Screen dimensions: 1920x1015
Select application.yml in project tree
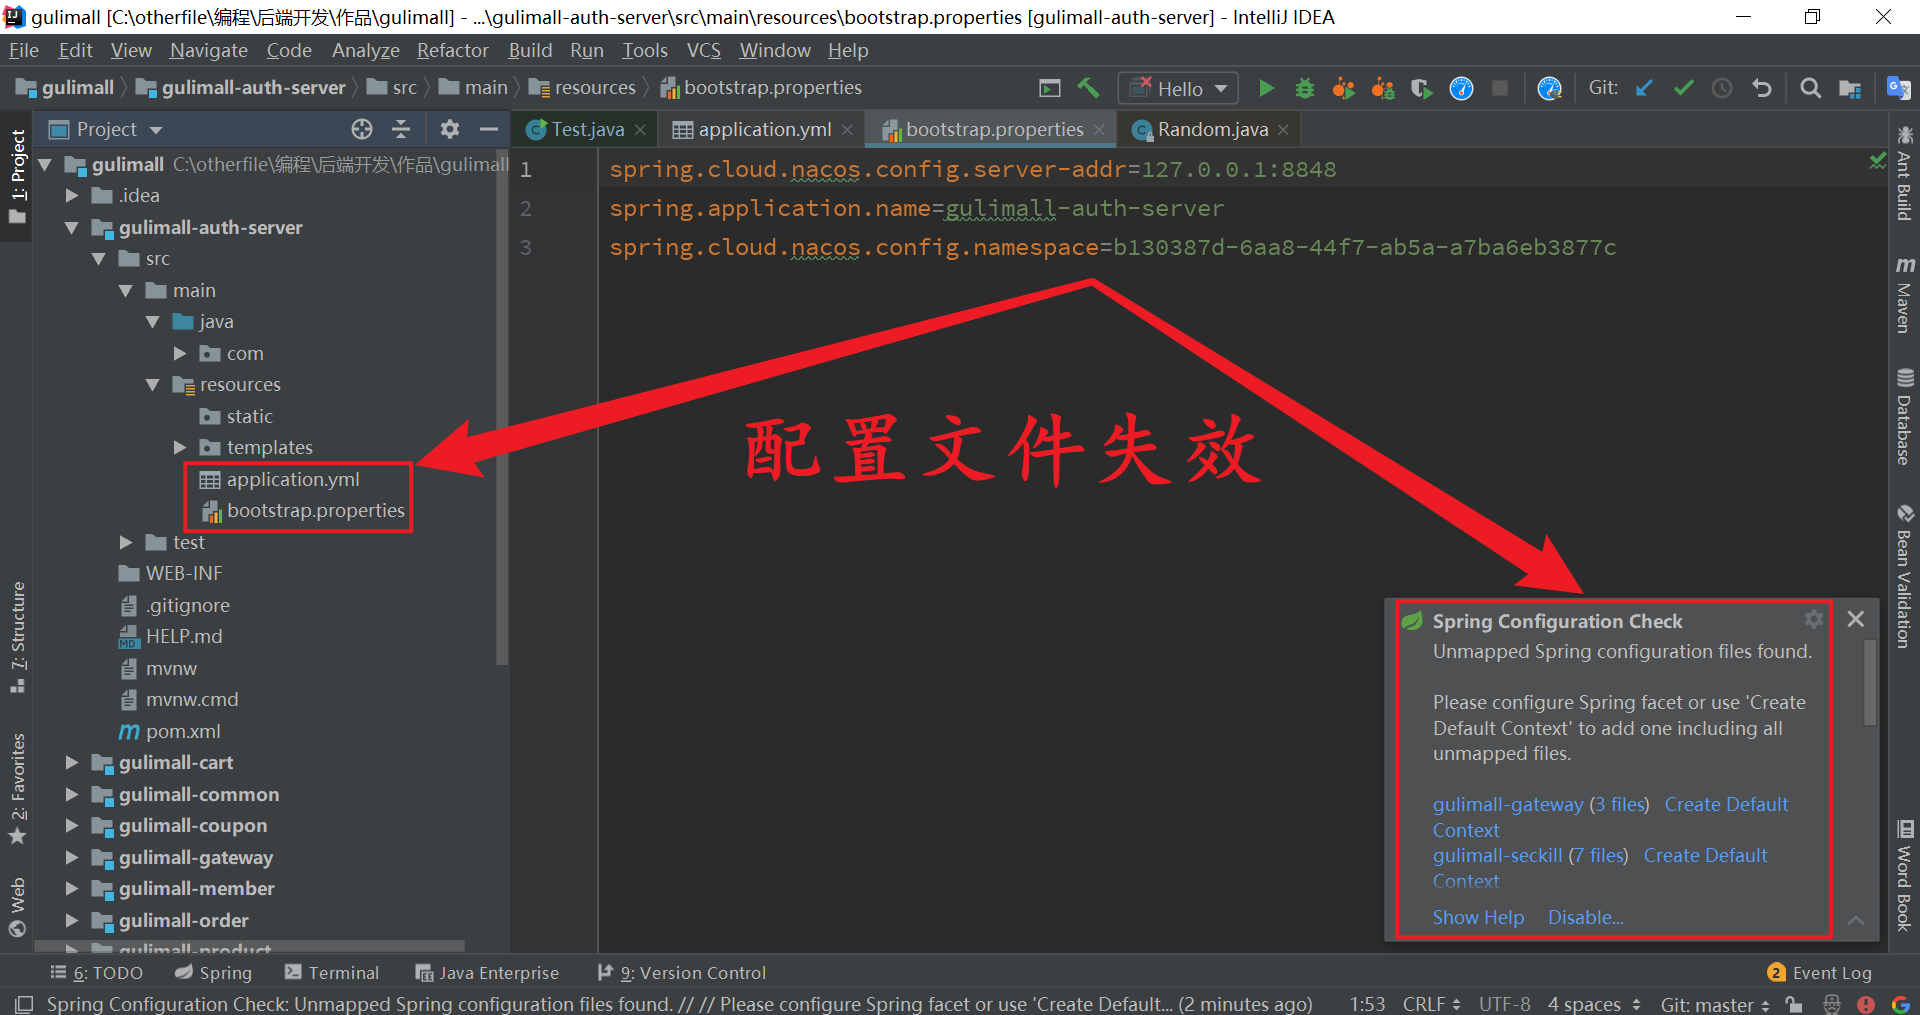click(x=293, y=480)
